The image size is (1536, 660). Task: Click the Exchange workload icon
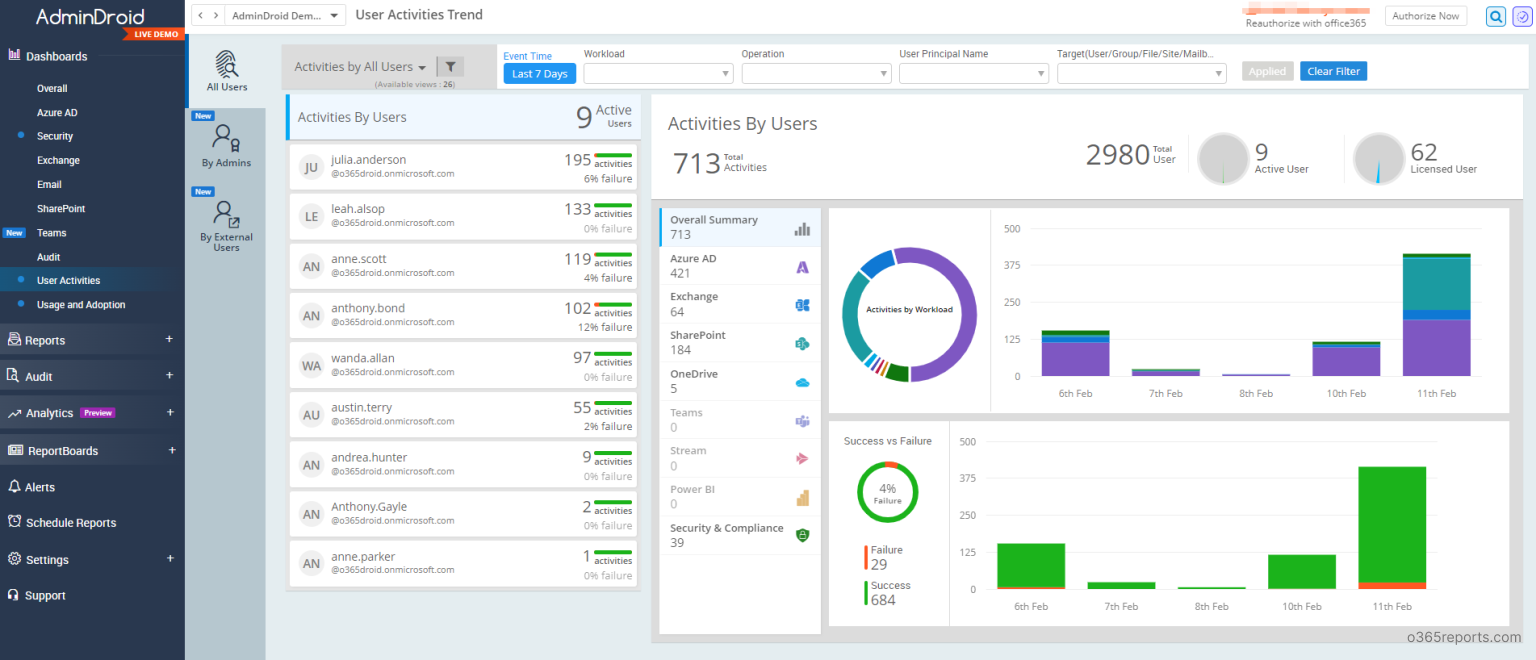[x=802, y=305]
